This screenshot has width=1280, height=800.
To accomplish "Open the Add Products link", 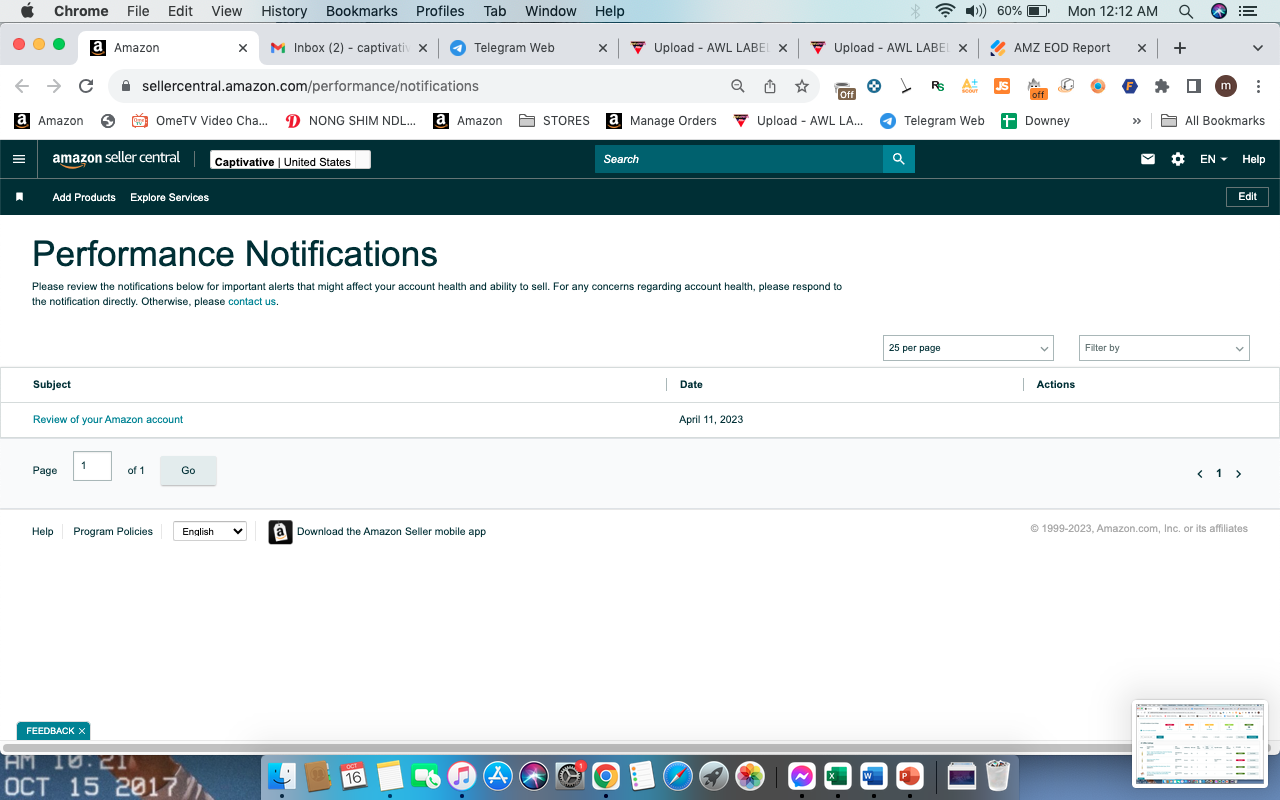I will pos(84,197).
